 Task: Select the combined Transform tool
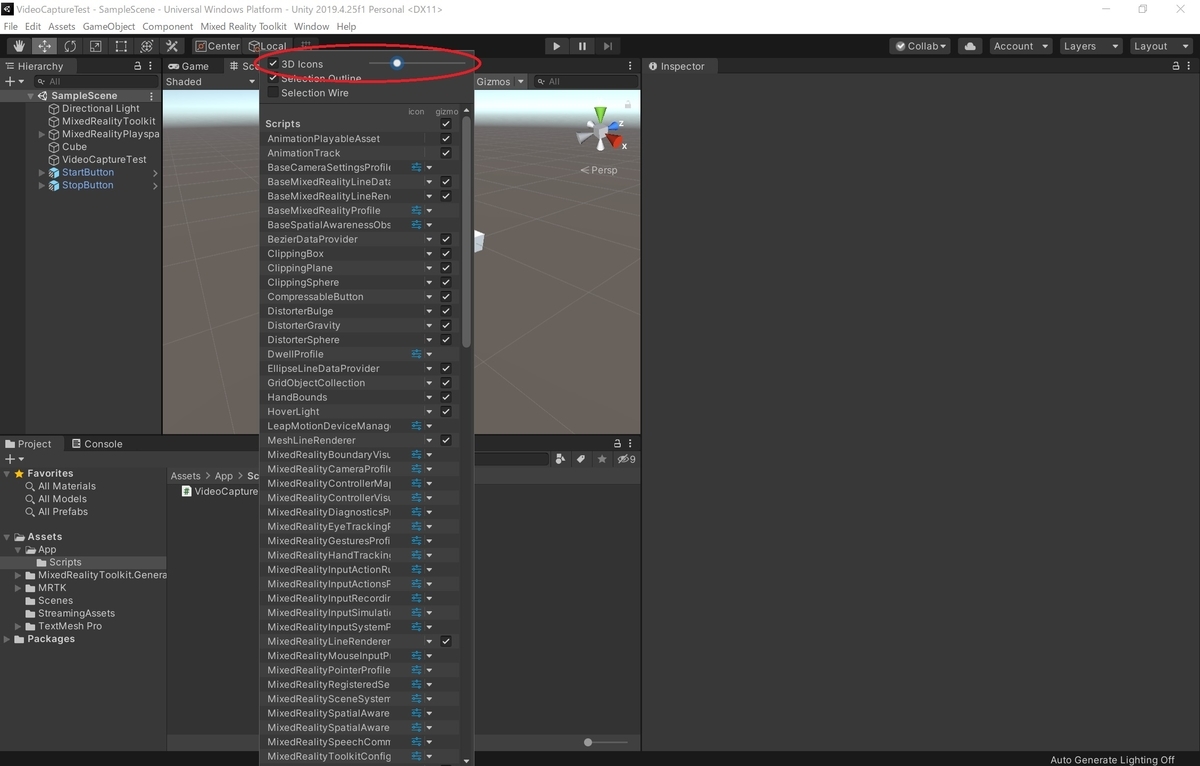tap(147, 46)
